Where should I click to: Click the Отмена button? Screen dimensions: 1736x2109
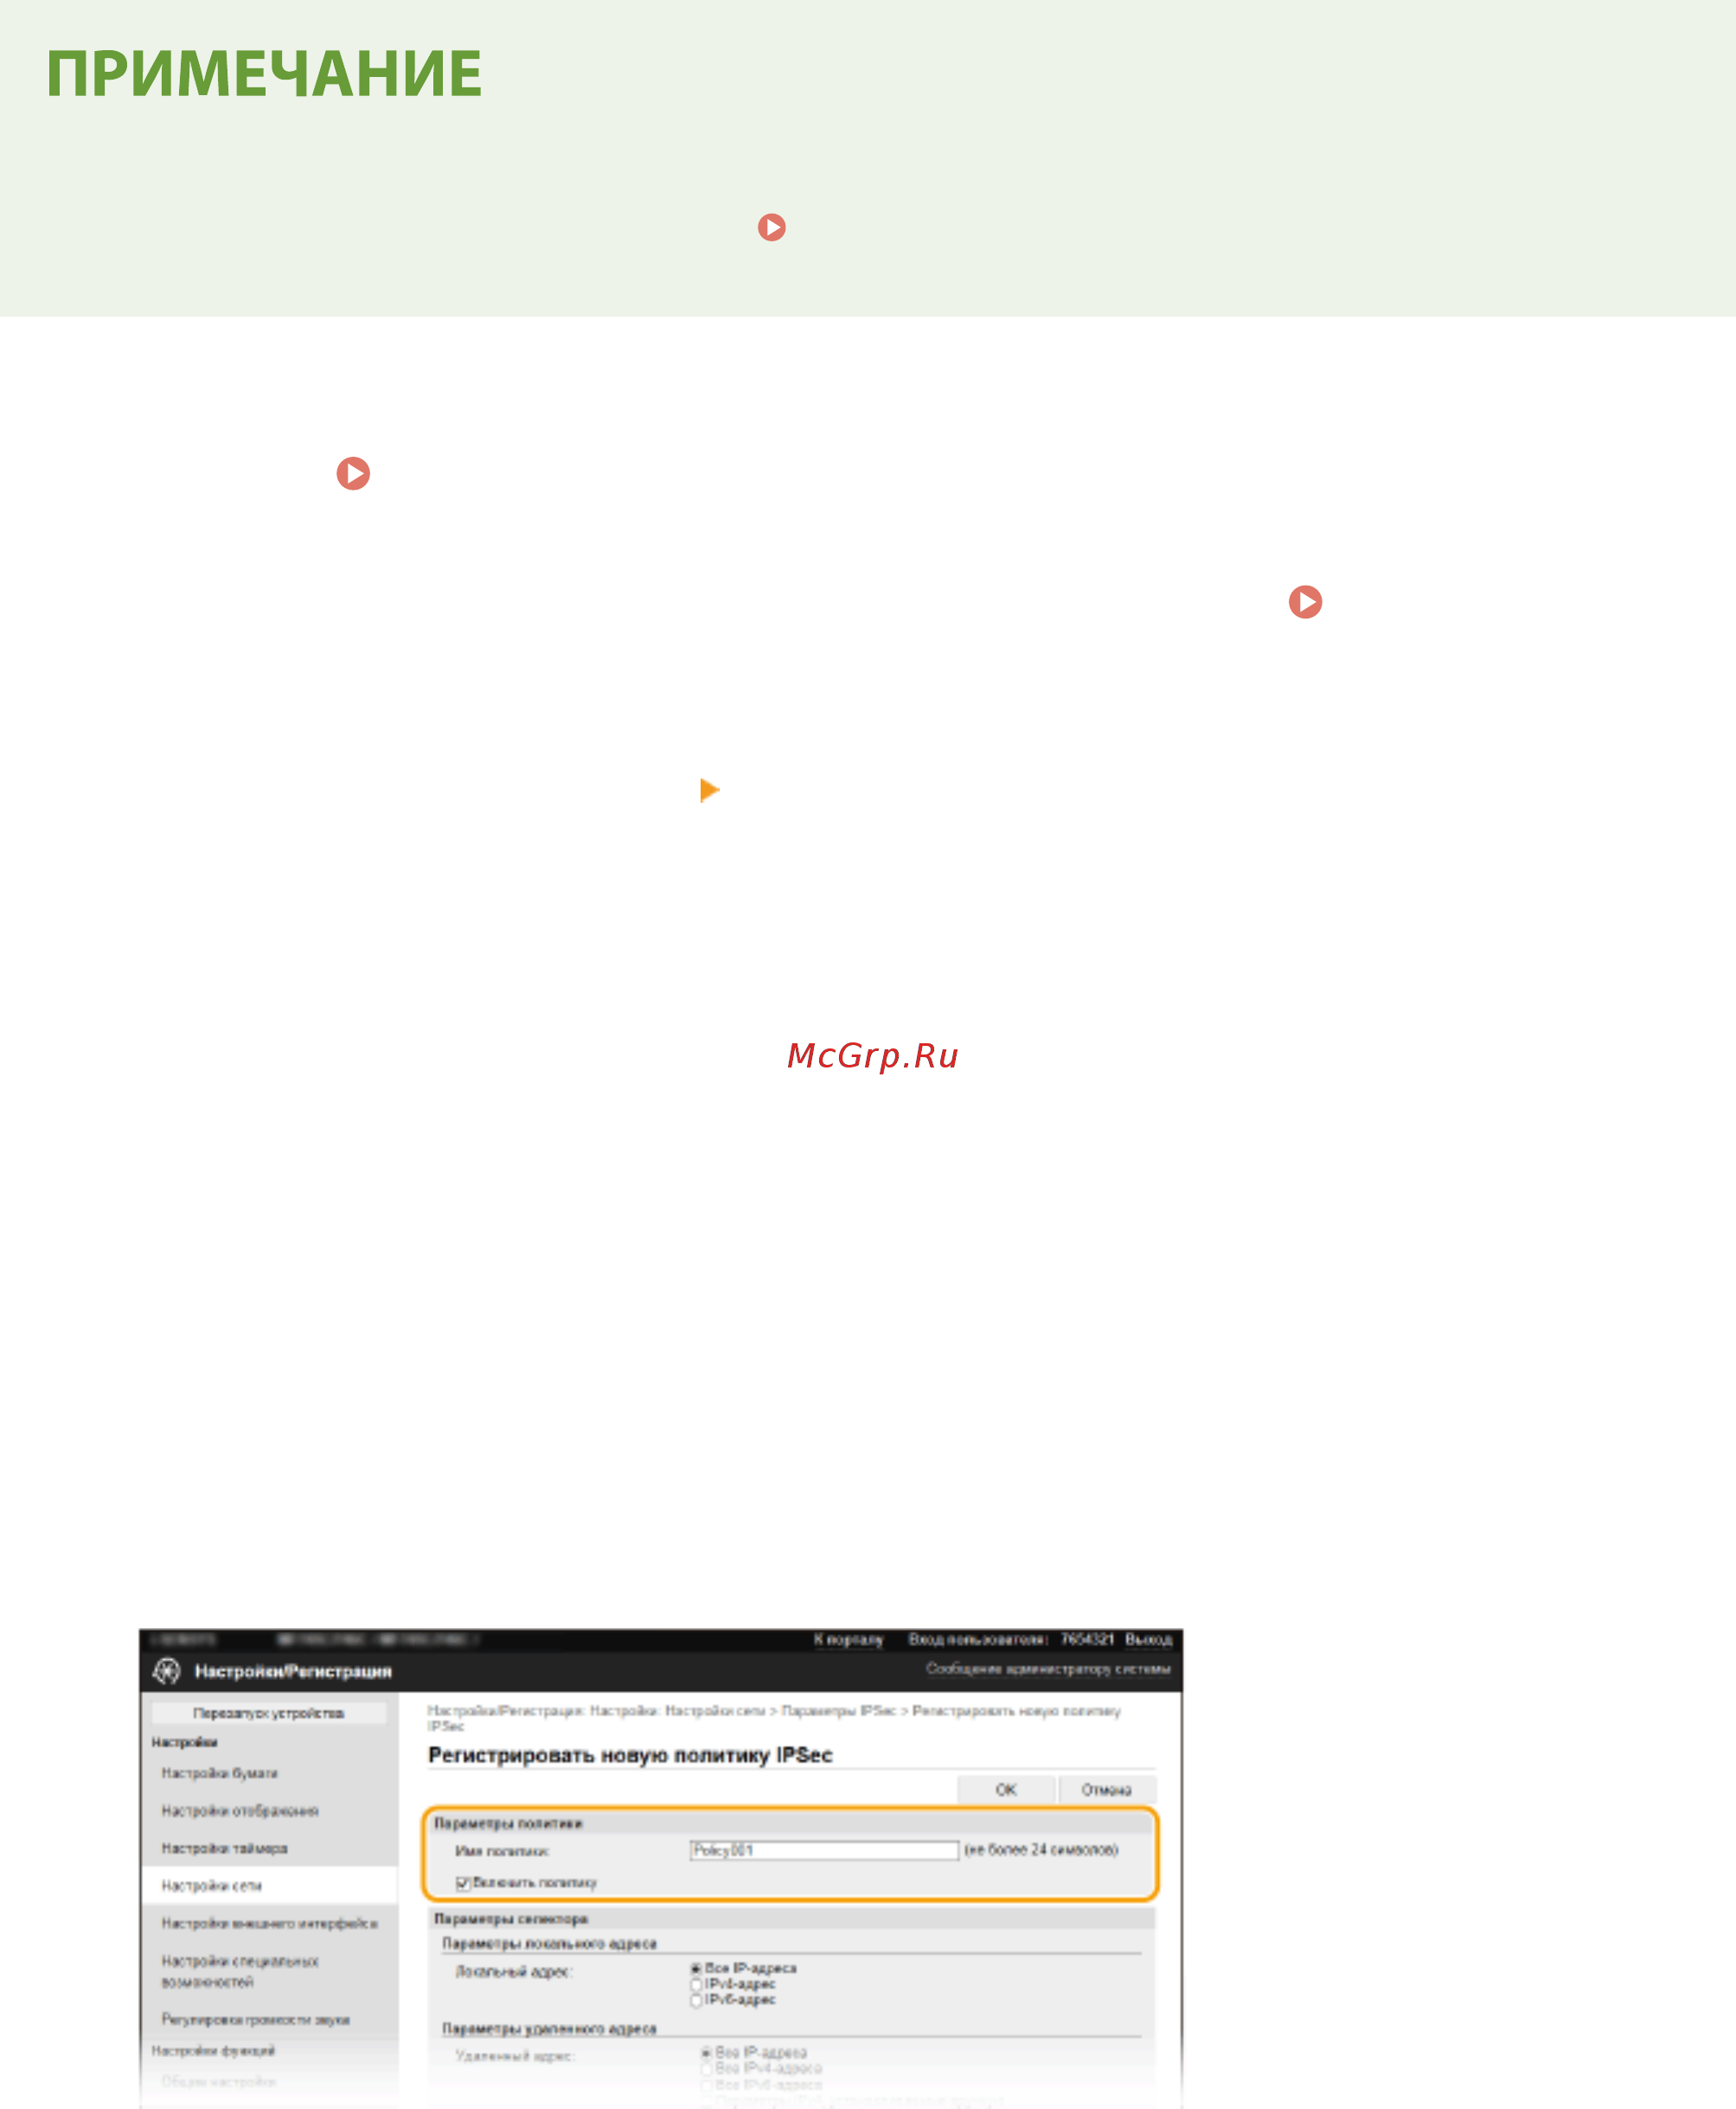pos(1106,1790)
